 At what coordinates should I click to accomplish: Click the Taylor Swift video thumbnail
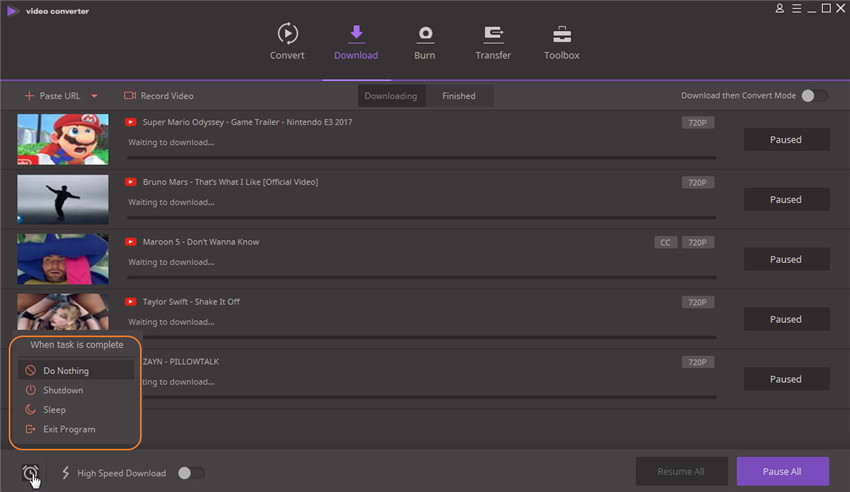click(x=63, y=312)
